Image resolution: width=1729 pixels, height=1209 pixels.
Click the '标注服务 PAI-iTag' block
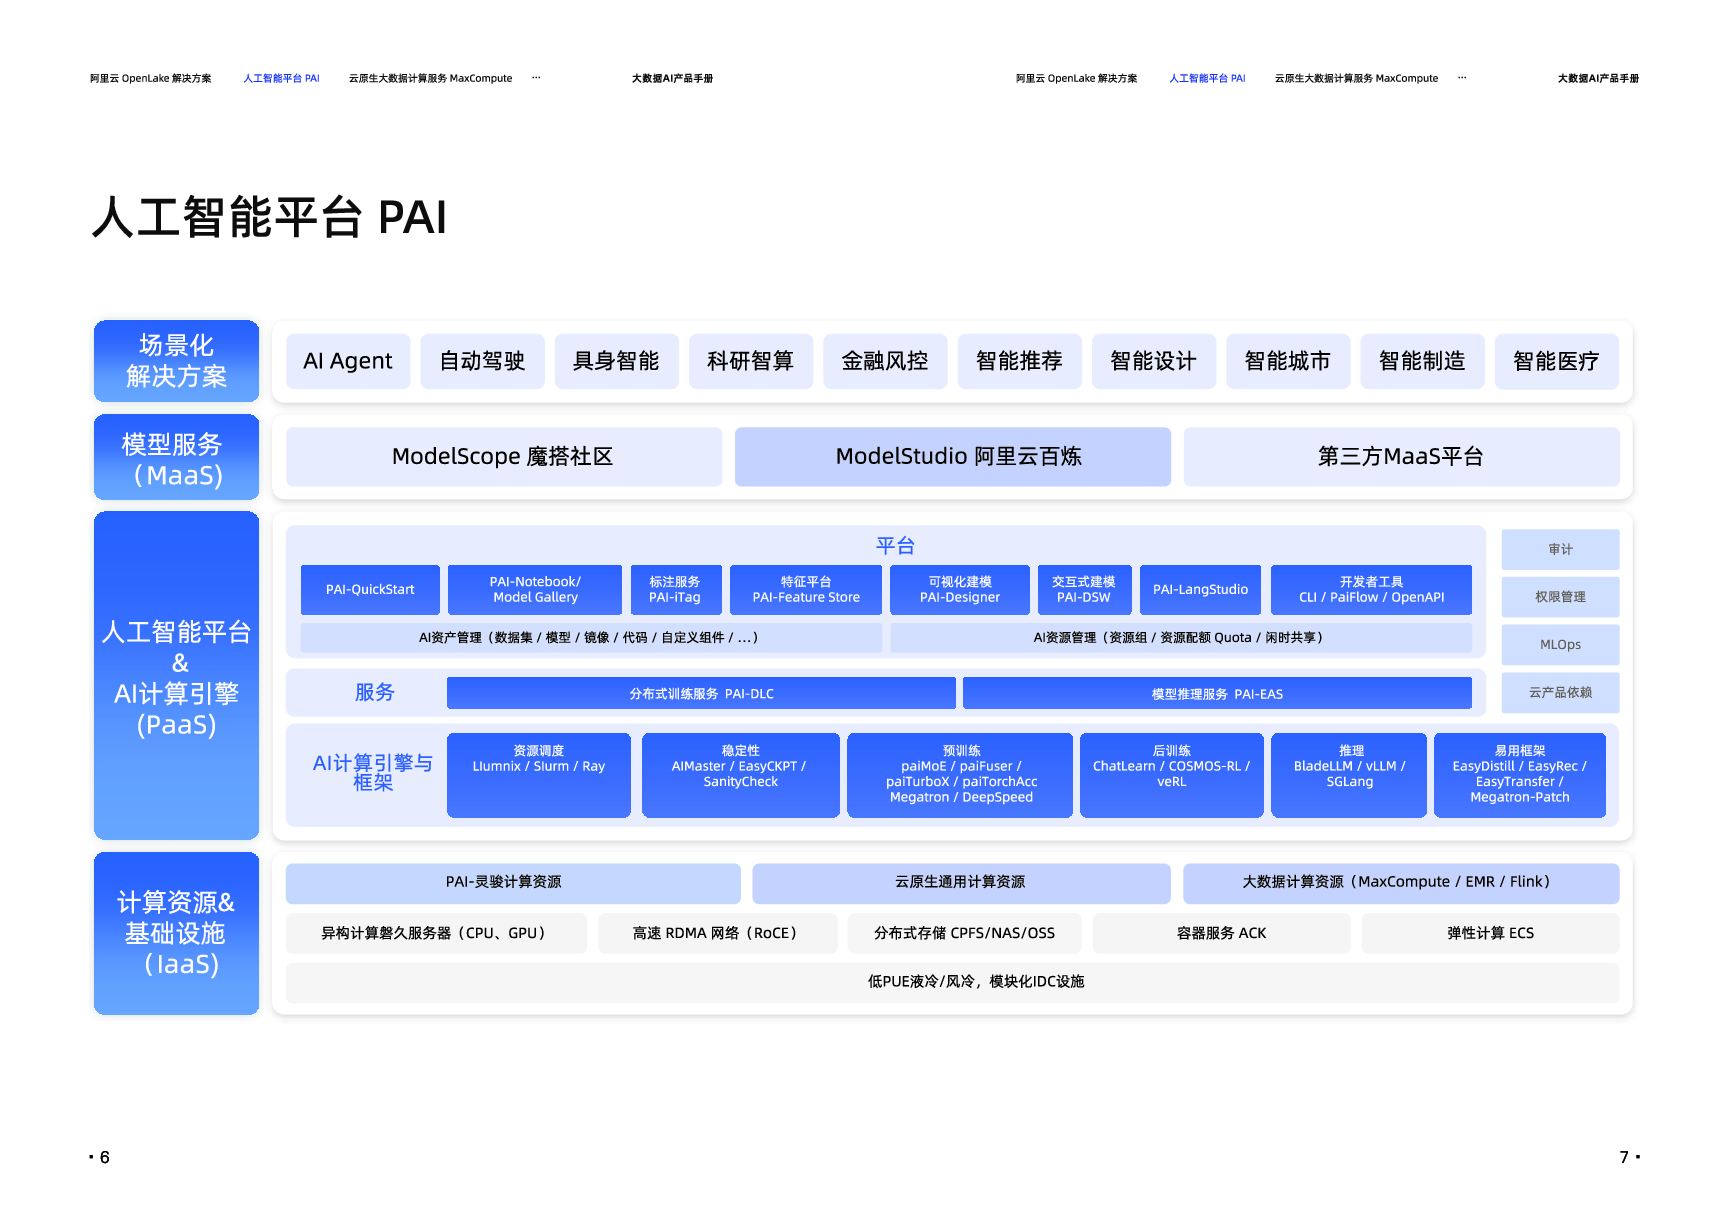(675, 590)
